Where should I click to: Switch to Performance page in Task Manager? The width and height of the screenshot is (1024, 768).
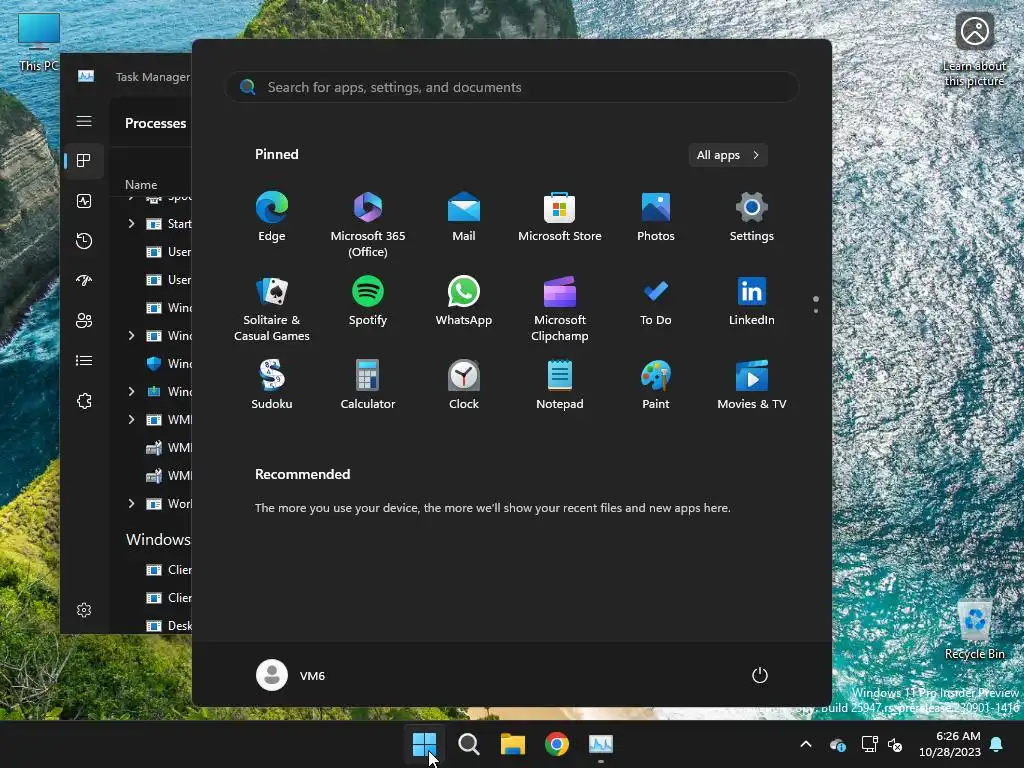[x=84, y=201]
